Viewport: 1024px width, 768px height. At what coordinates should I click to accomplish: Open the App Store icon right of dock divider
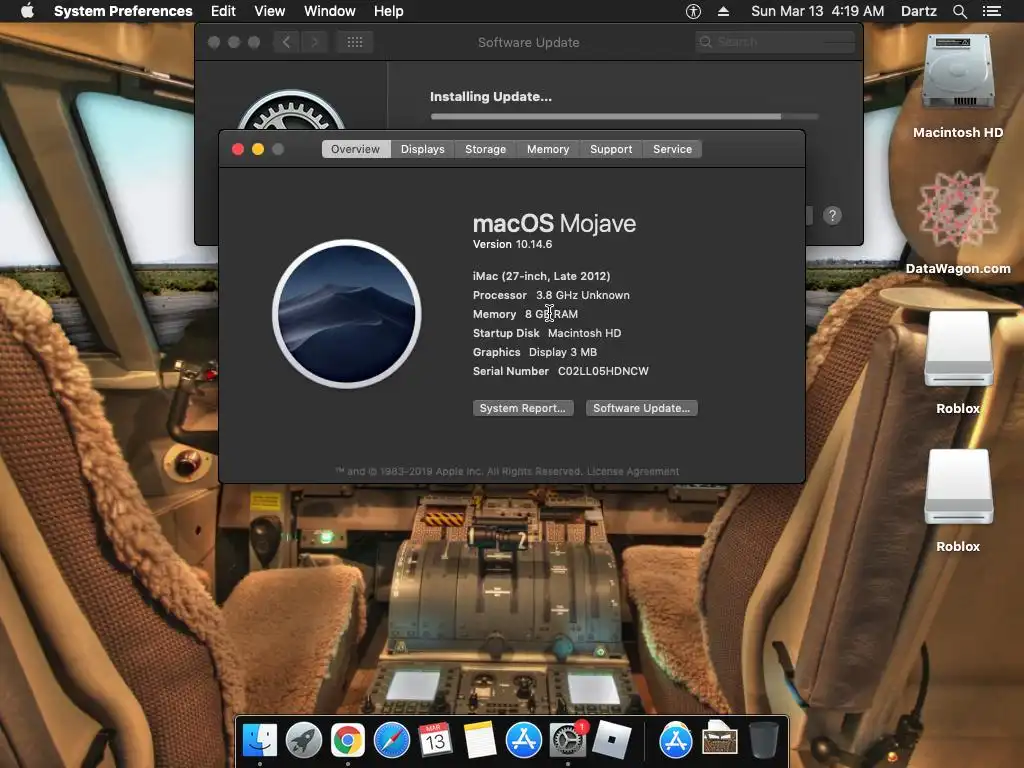point(676,741)
